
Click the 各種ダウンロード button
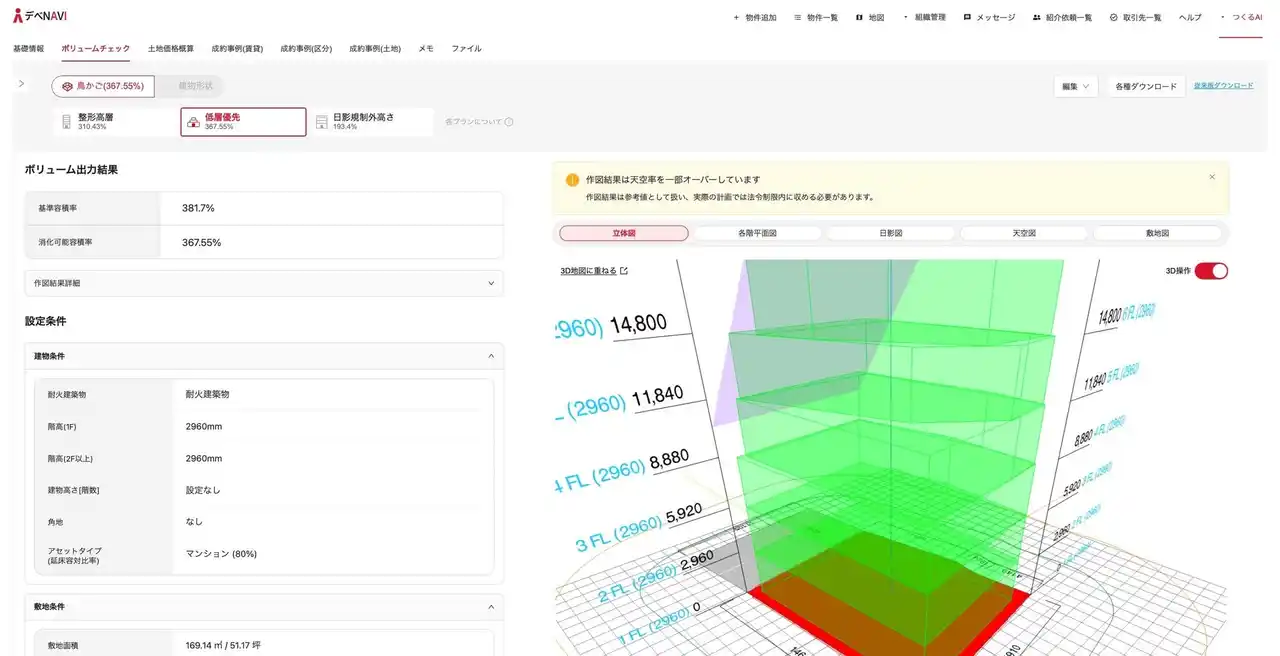pos(1147,86)
